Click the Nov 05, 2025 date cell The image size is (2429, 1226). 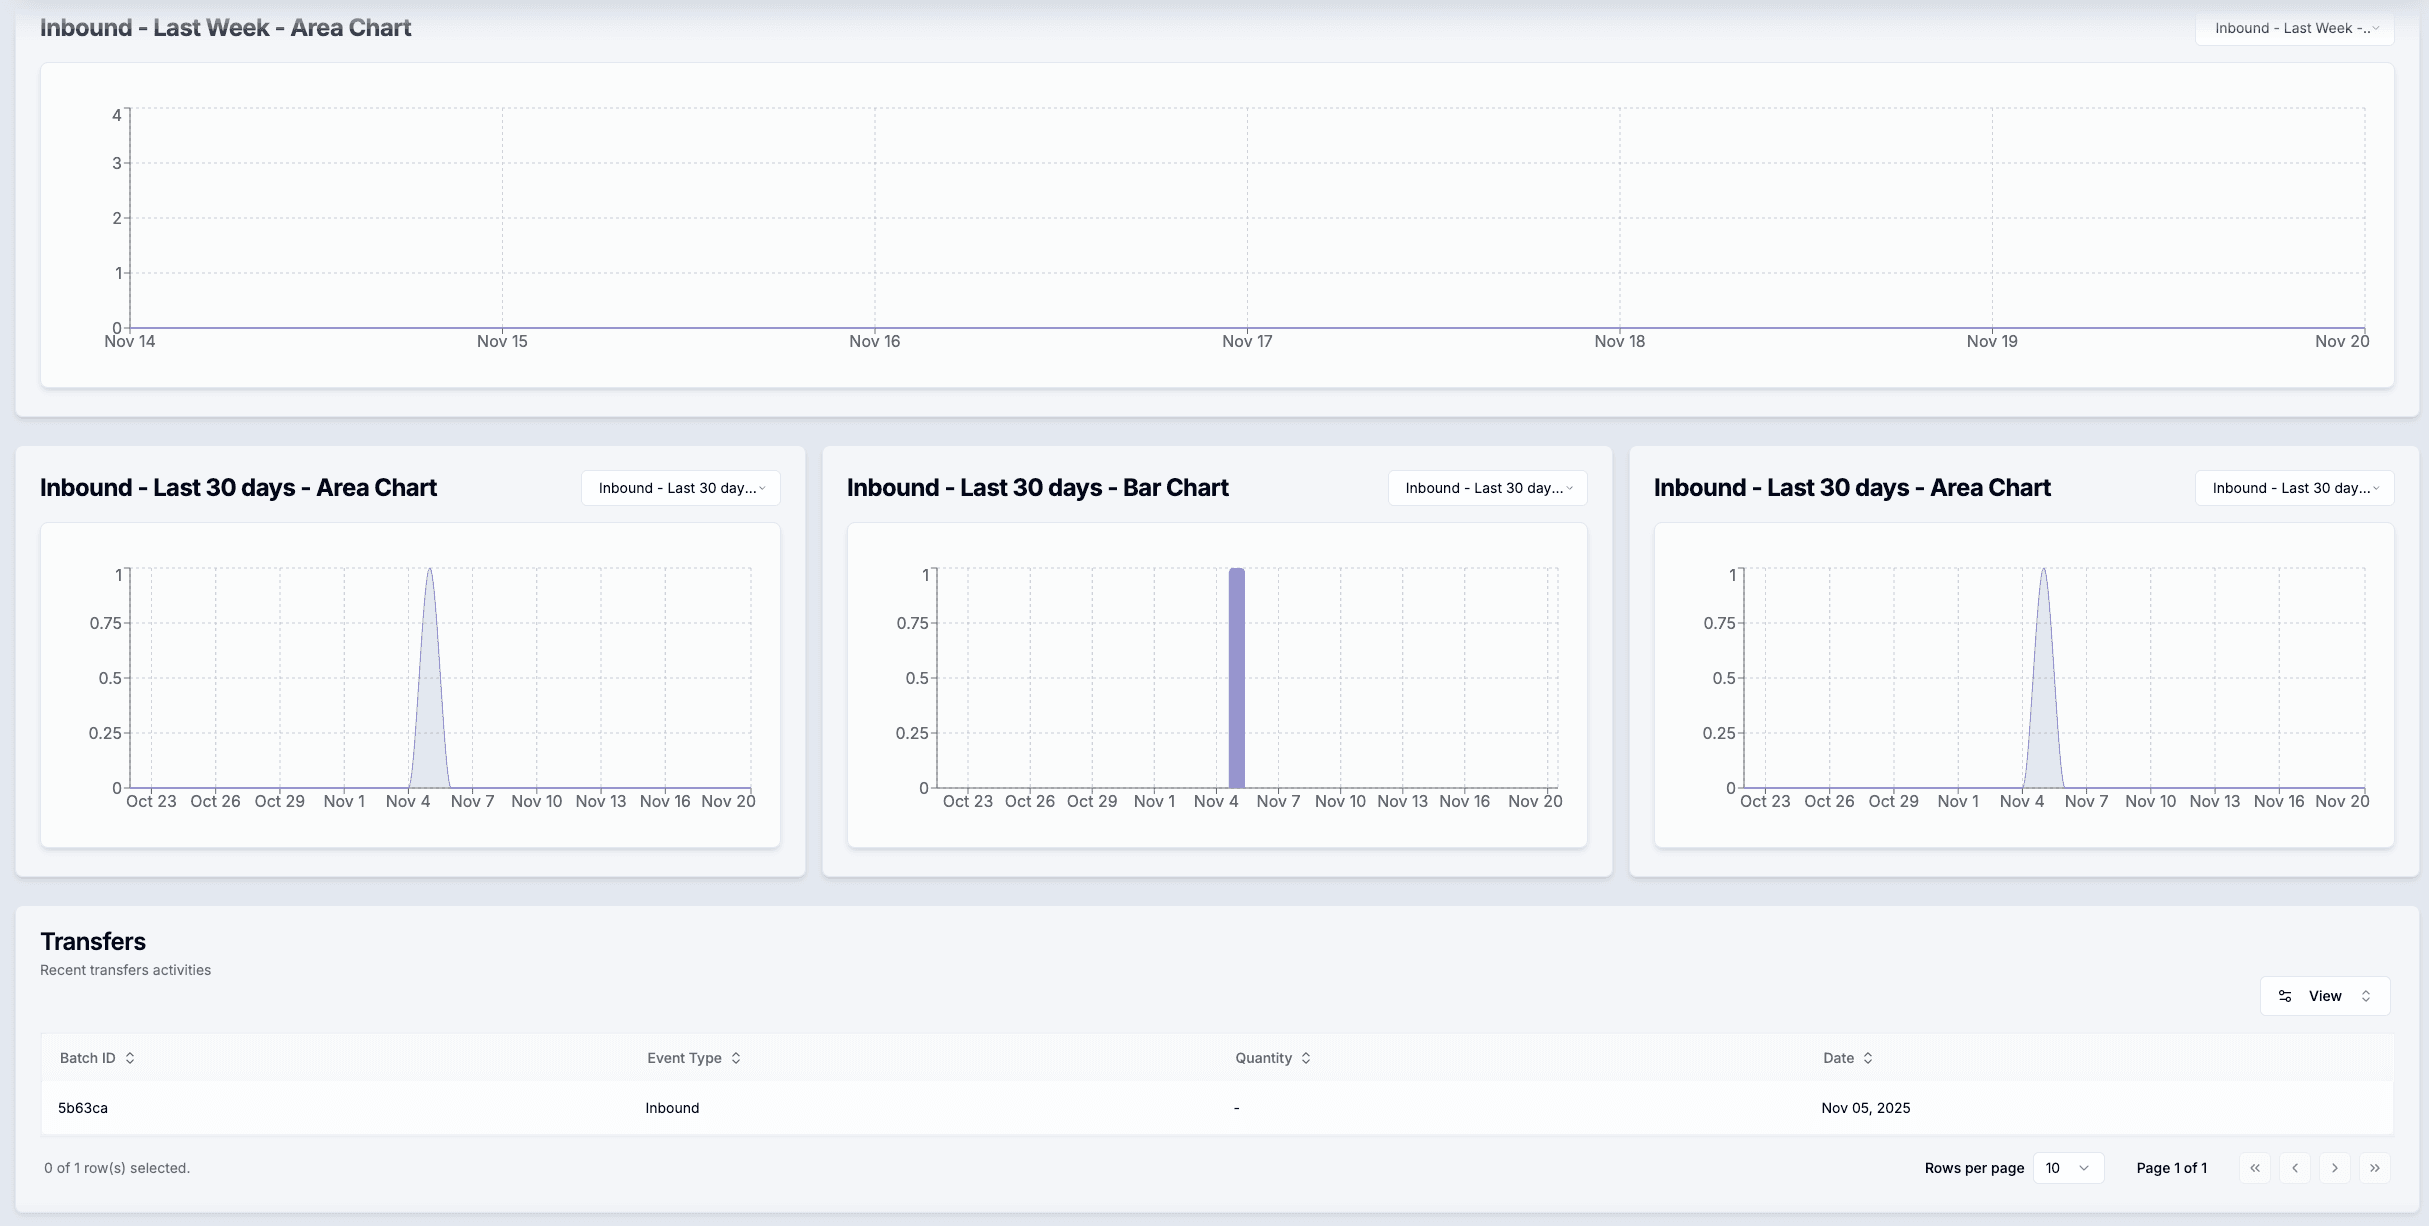(x=1866, y=1108)
